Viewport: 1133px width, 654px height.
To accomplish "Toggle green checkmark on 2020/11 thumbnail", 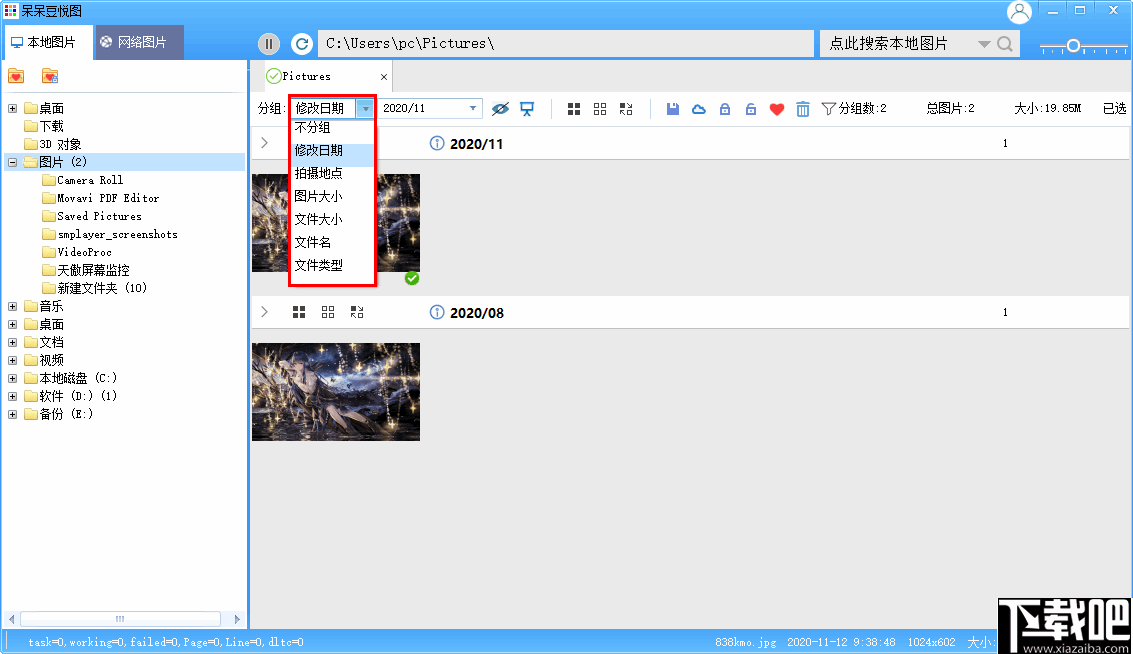I will [412, 278].
